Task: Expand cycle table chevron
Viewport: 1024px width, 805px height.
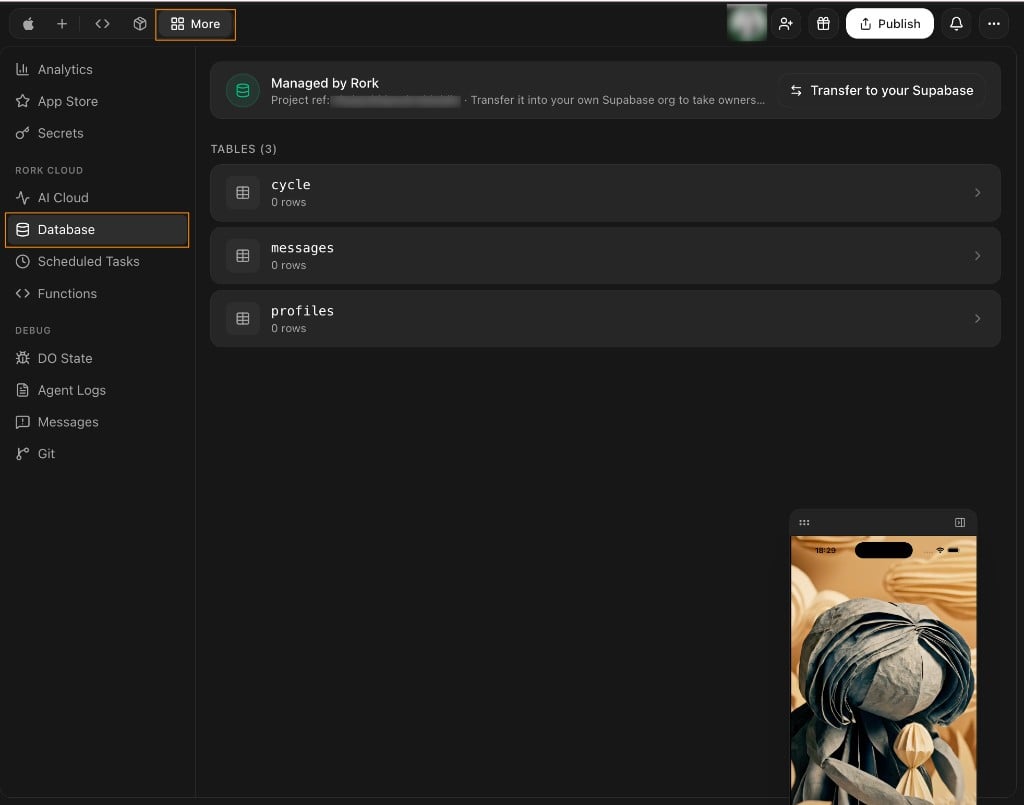Action: pos(977,193)
